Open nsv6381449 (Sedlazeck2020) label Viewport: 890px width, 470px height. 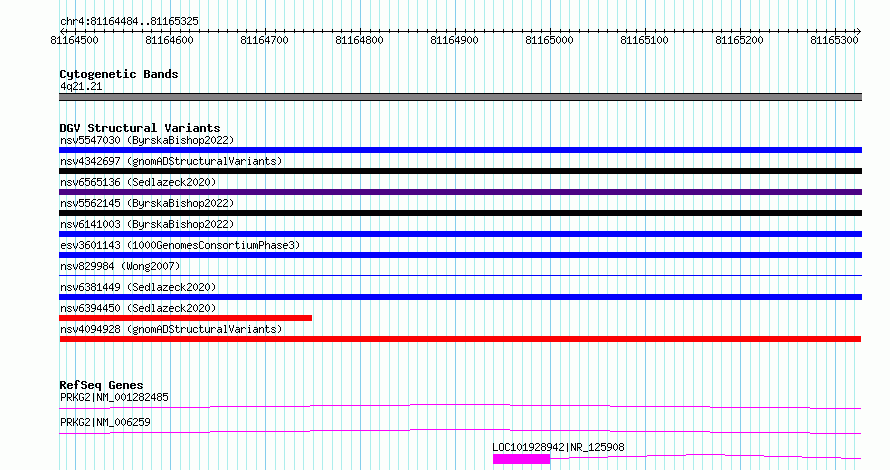[138, 287]
